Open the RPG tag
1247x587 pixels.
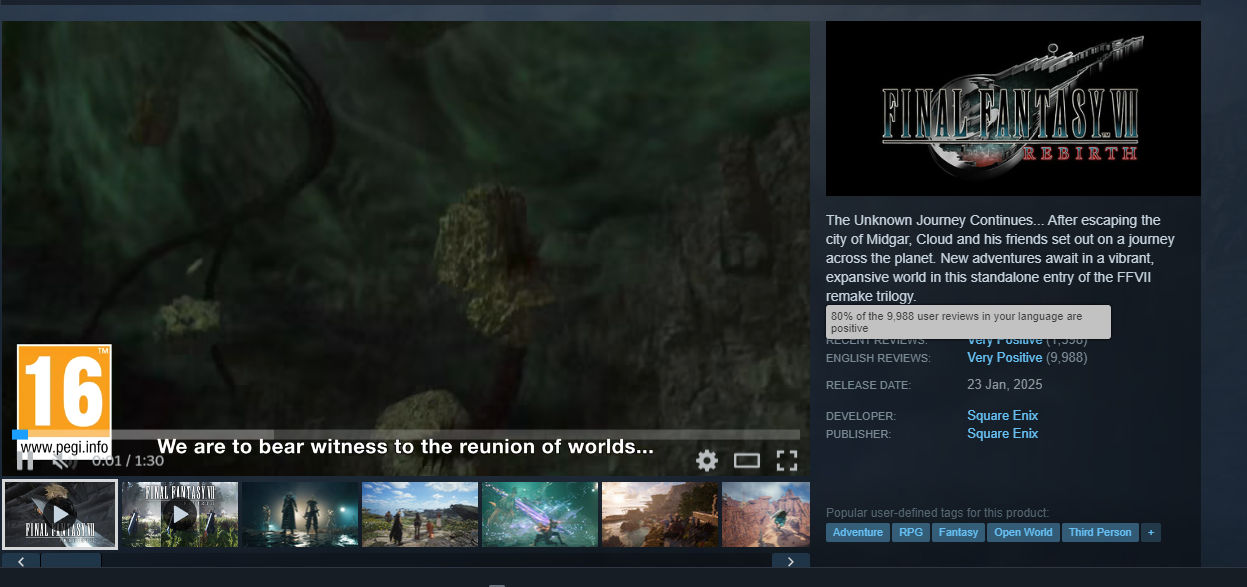click(911, 533)
